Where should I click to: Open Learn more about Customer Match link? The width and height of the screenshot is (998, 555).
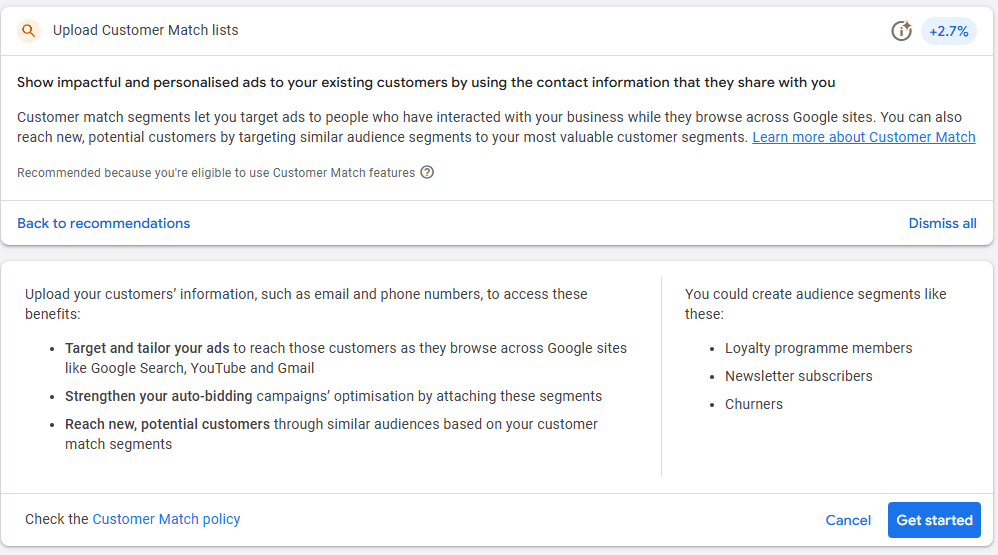click(864, 137)
